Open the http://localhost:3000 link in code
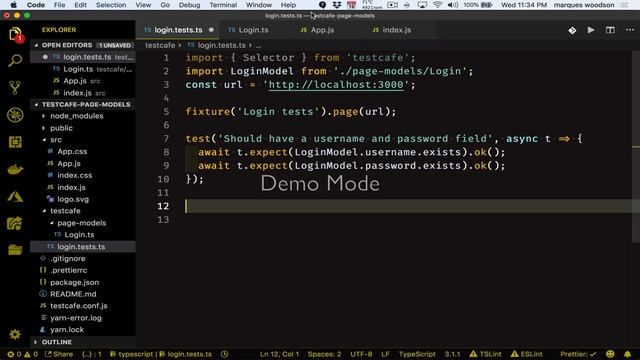Screen dimensions: 640x360 (336, 84)
